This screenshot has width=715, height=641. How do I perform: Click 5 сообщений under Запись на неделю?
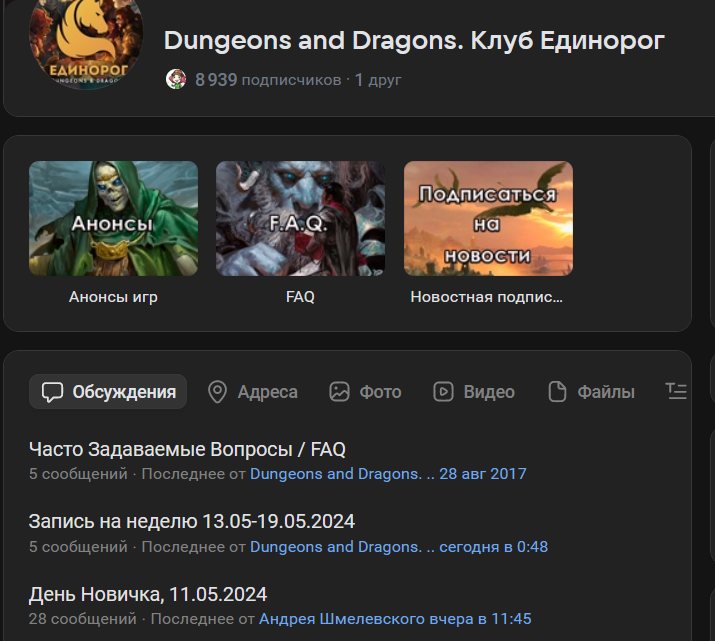pyautogui.click(x=78, y=547)
